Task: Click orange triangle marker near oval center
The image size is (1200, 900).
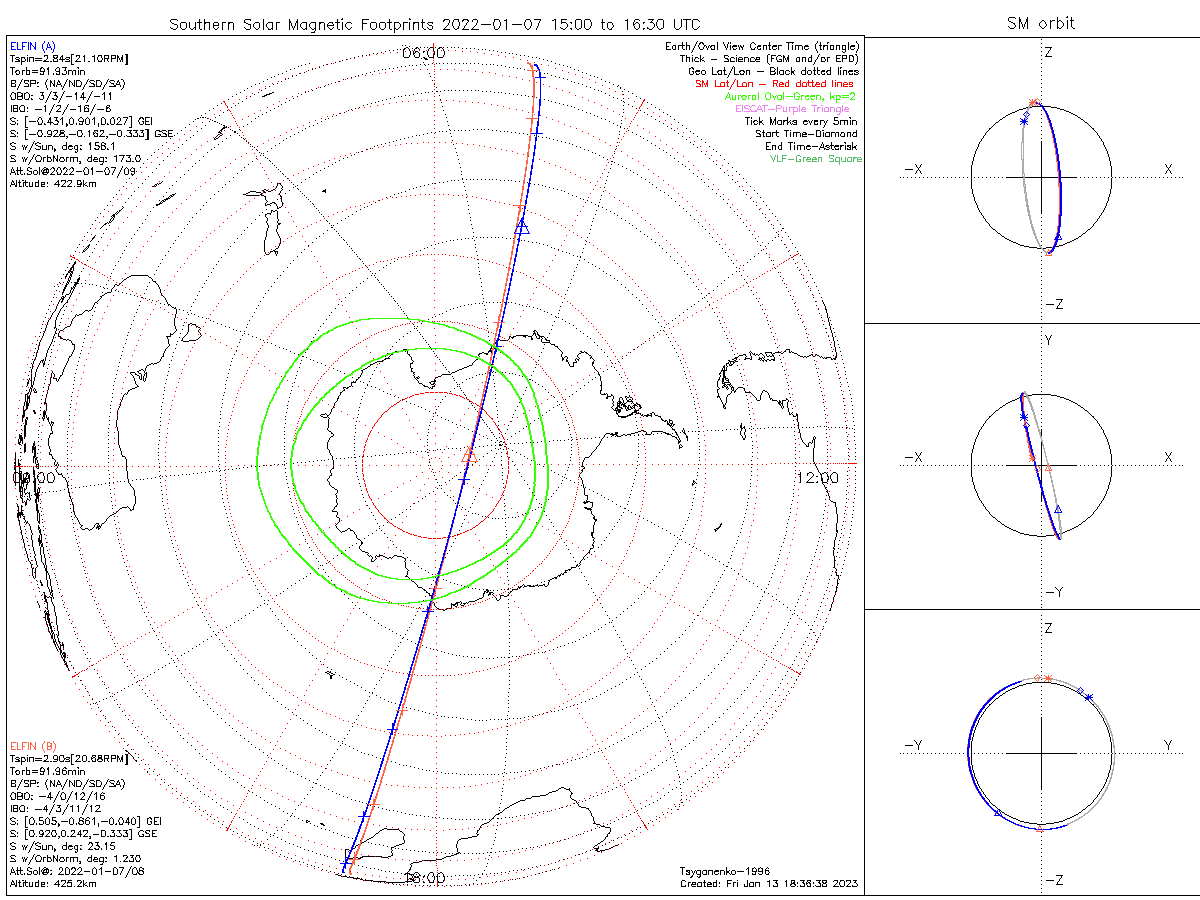Action: [469, 455]
